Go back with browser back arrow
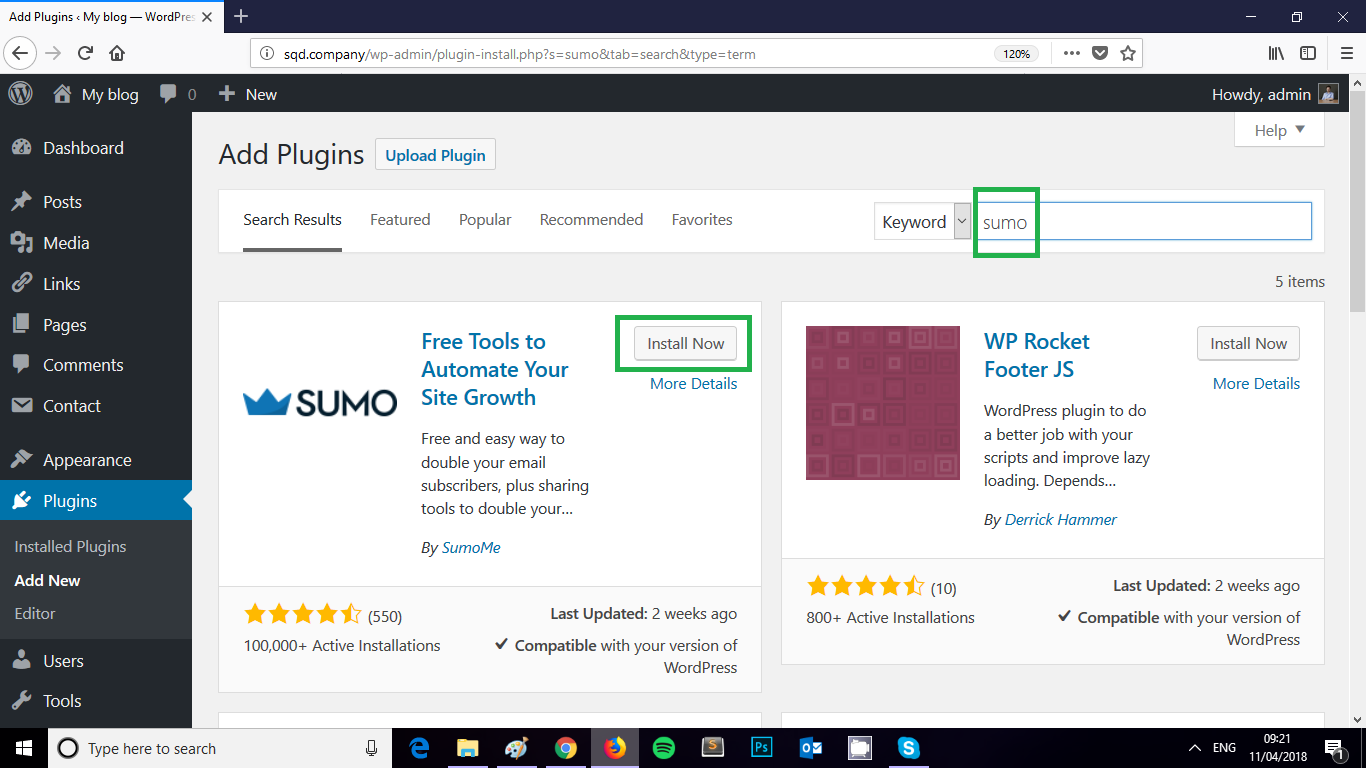The image size is (1366, 768). [22, 53]
